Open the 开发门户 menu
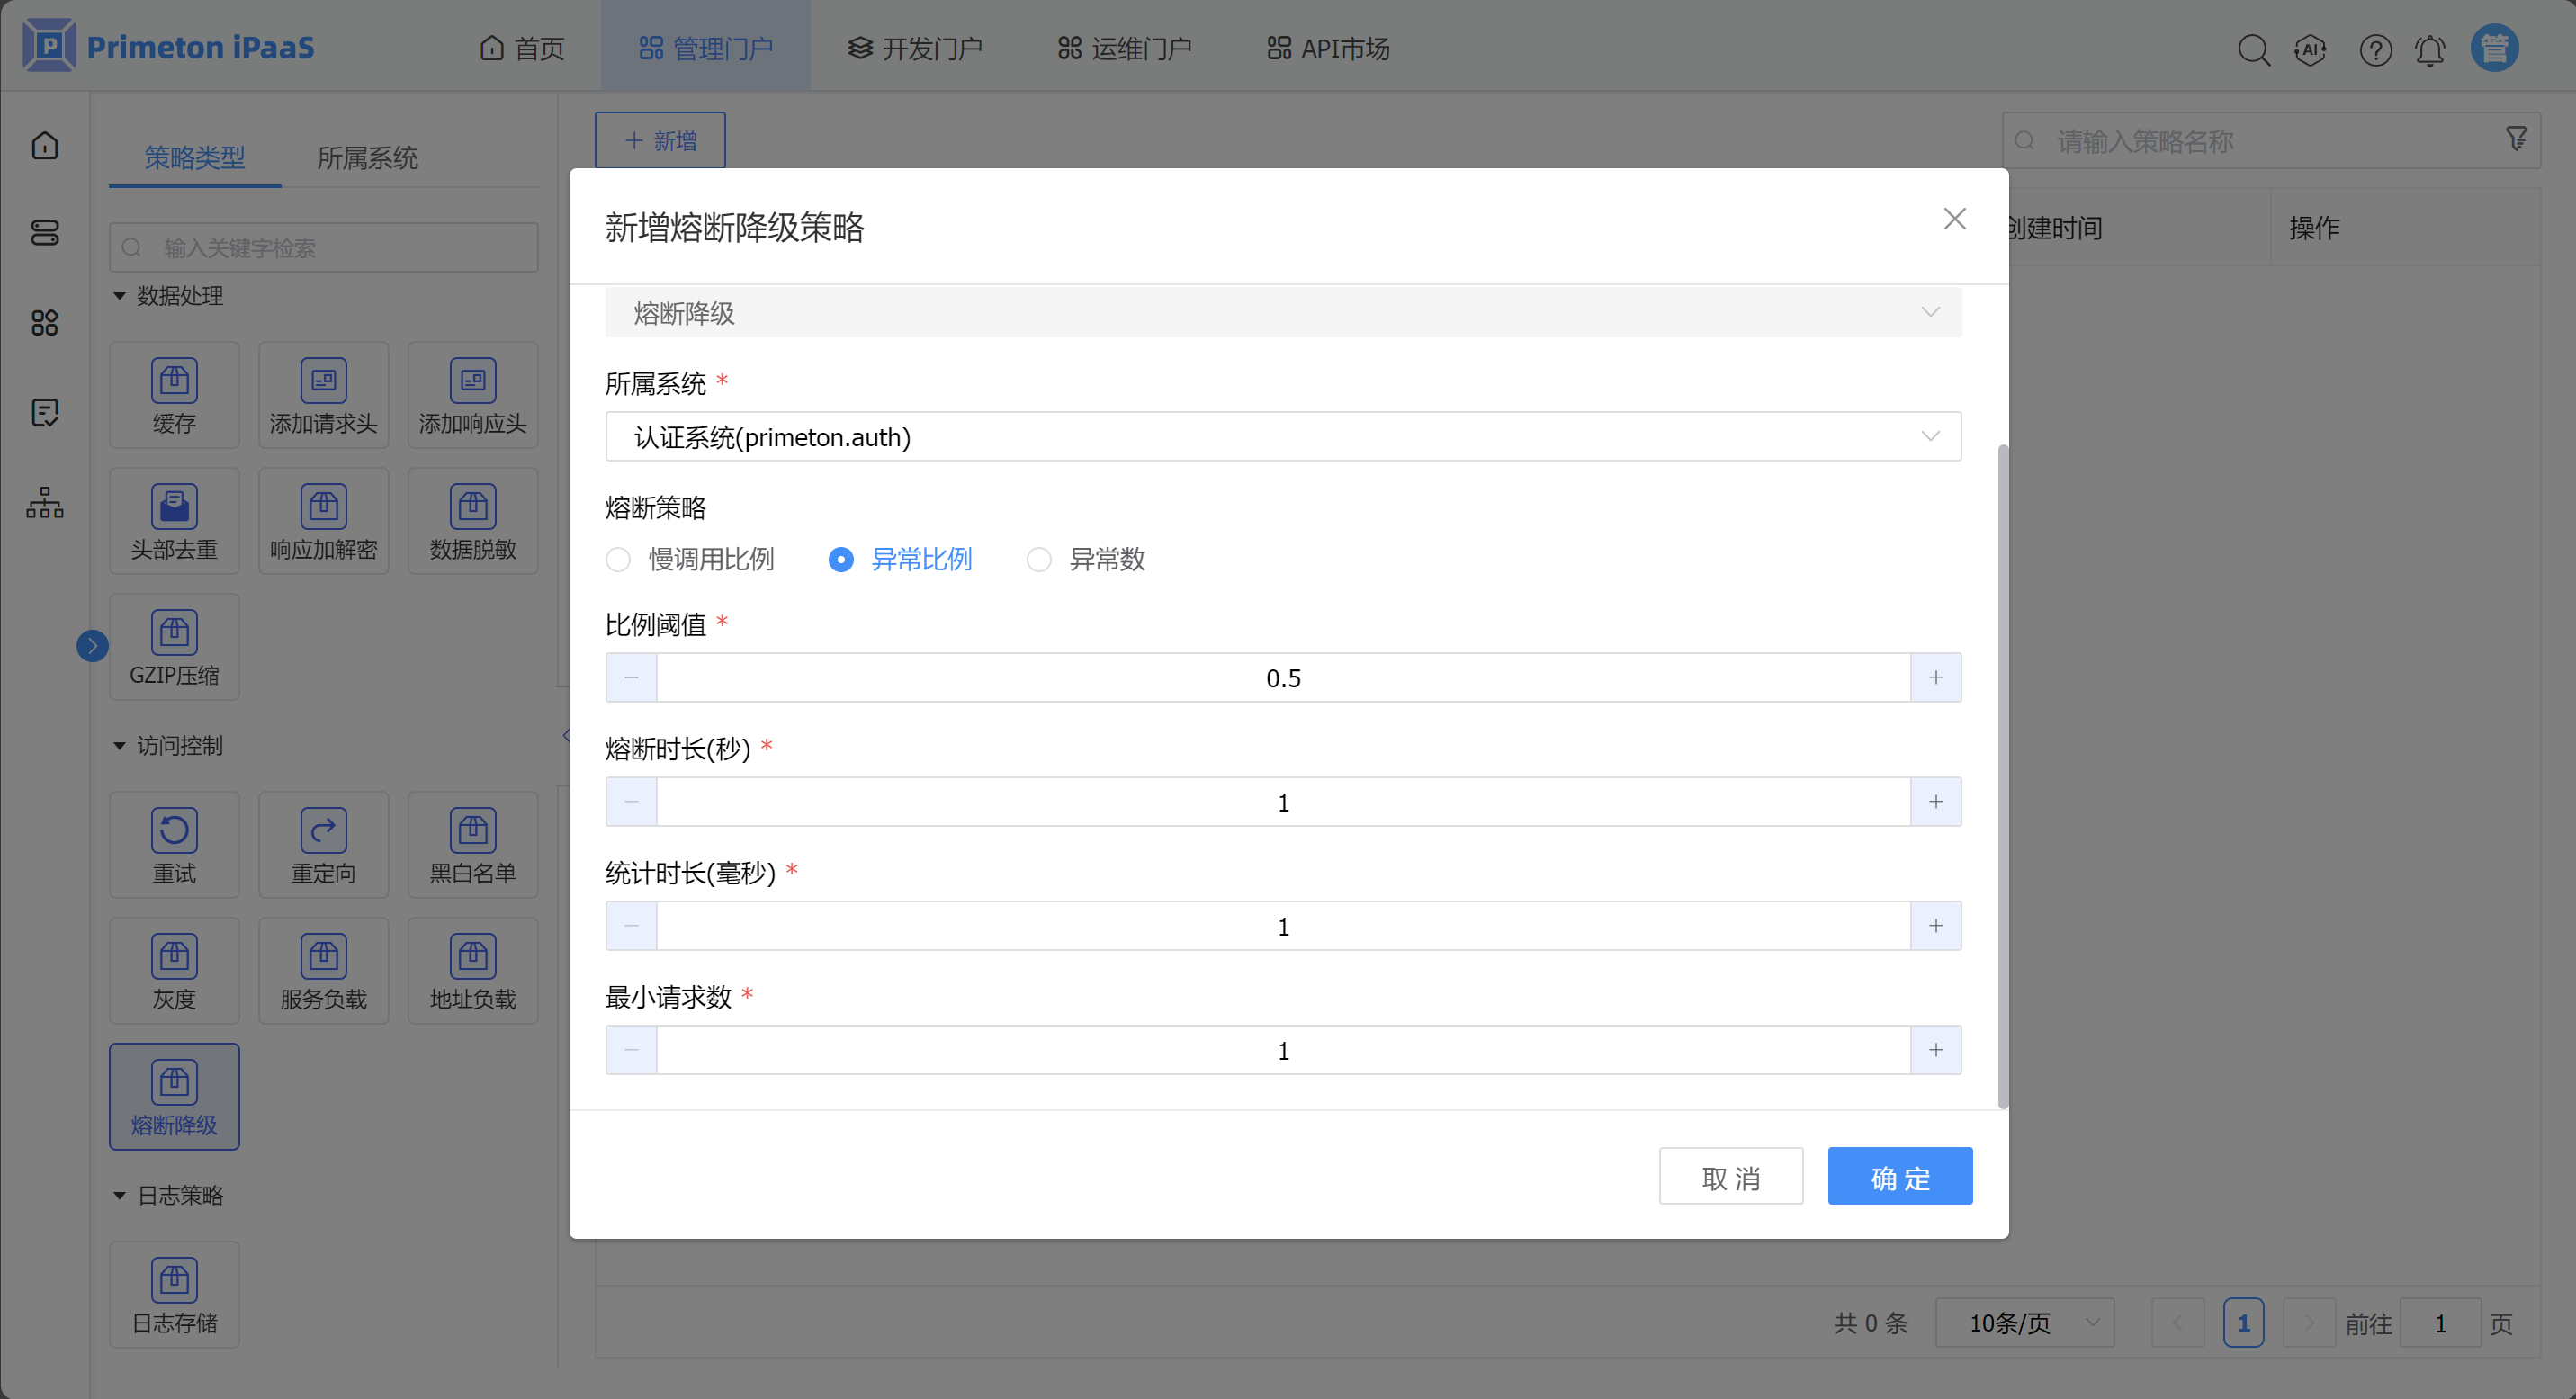 tap(915, 48)
